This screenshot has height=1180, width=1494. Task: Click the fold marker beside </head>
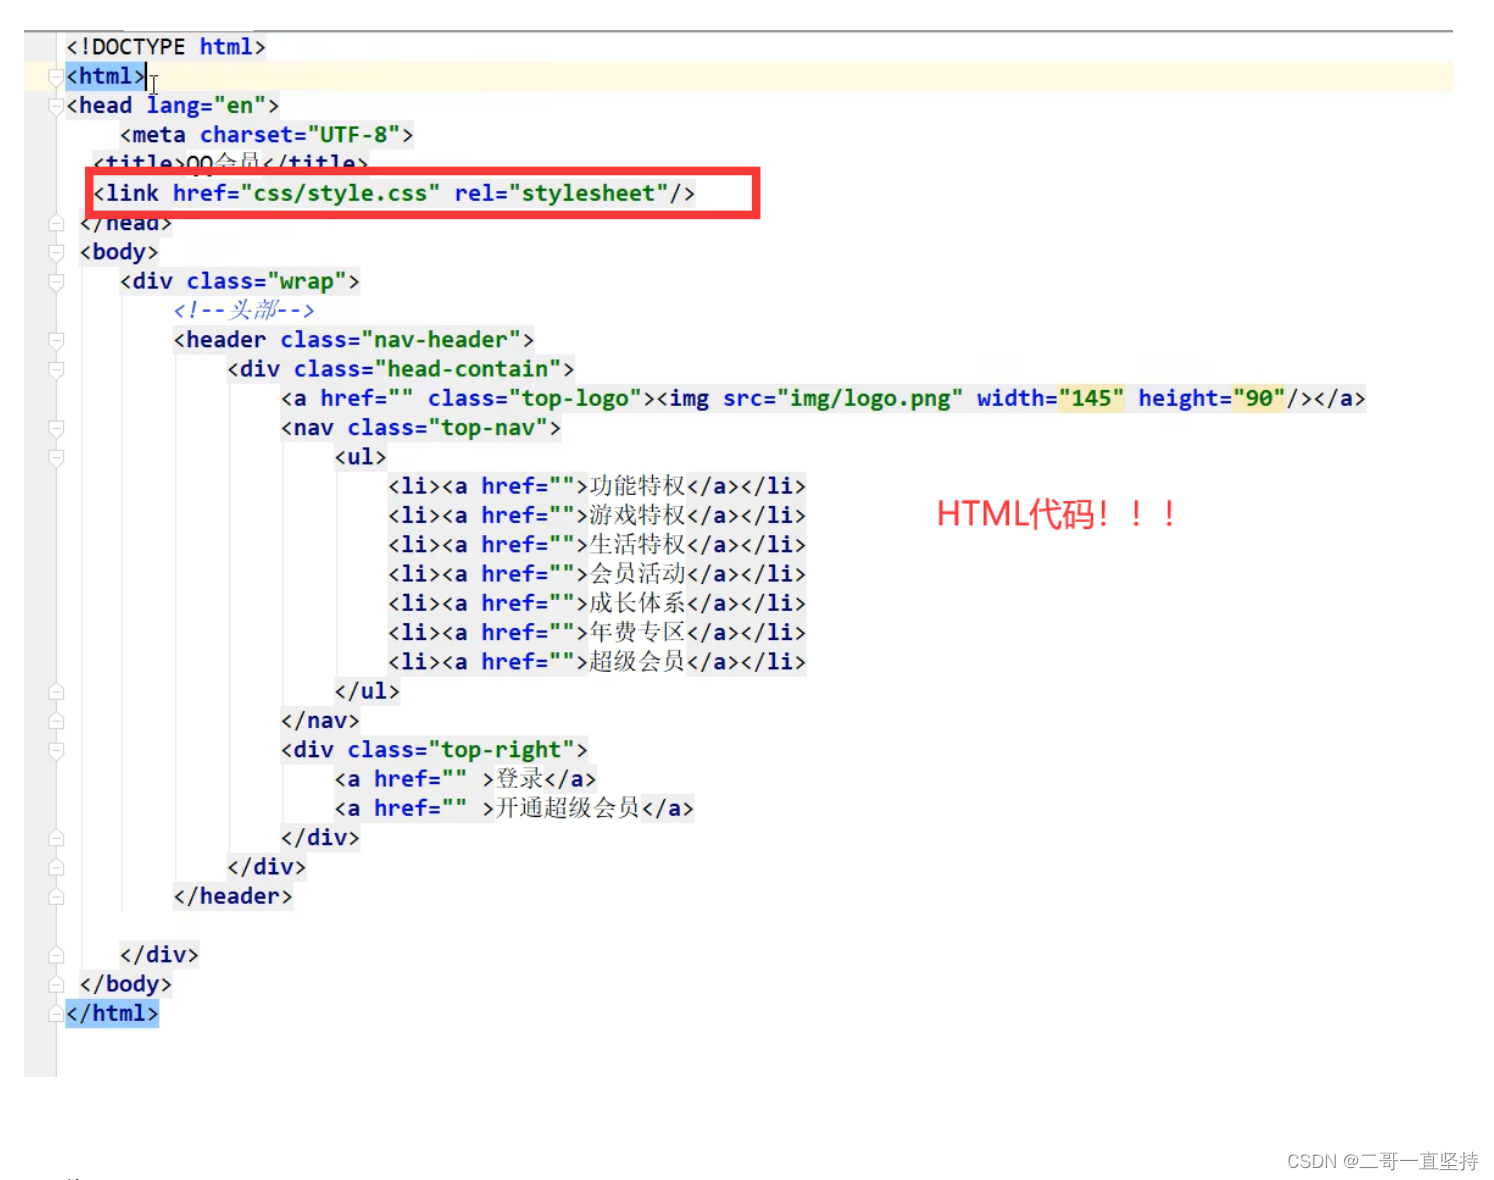[x=56, y=223]
